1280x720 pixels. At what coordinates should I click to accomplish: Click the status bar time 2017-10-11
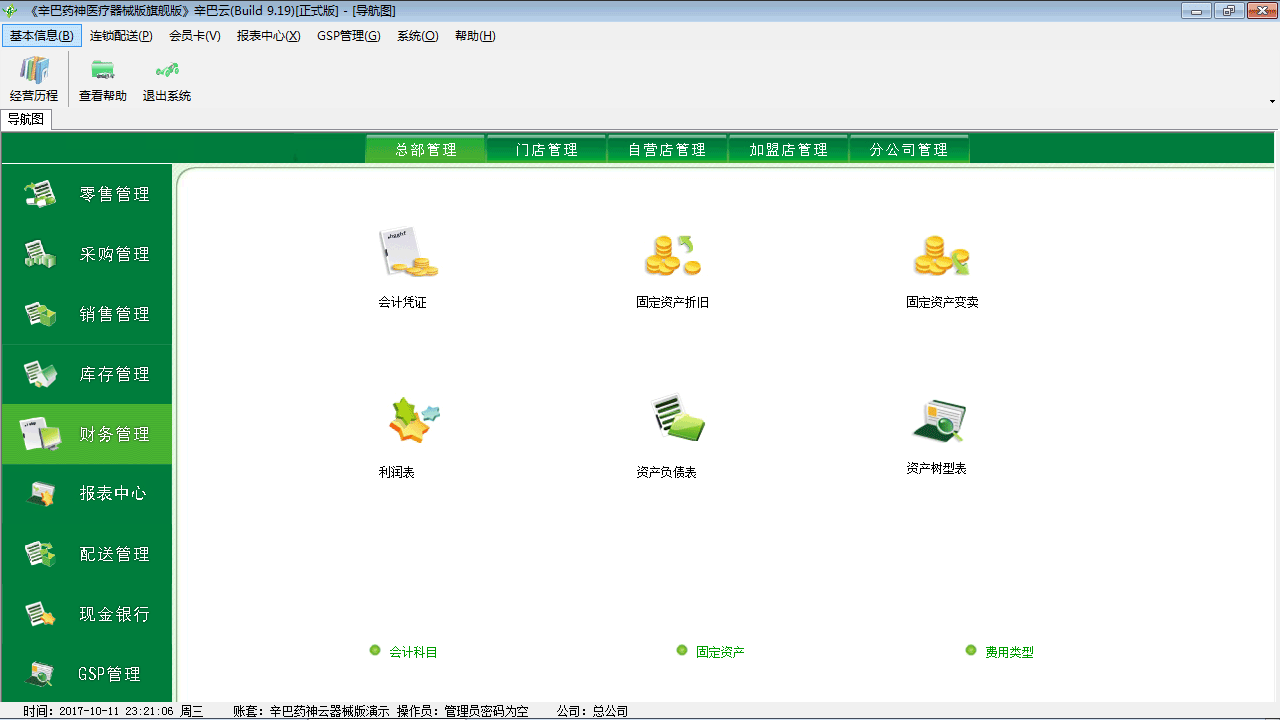[x=113, y=711]
